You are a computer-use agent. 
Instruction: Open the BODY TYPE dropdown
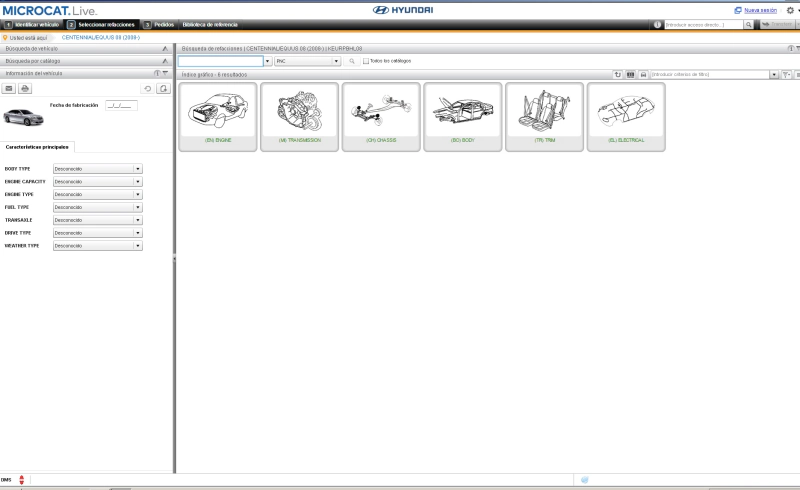pos(138,169)
